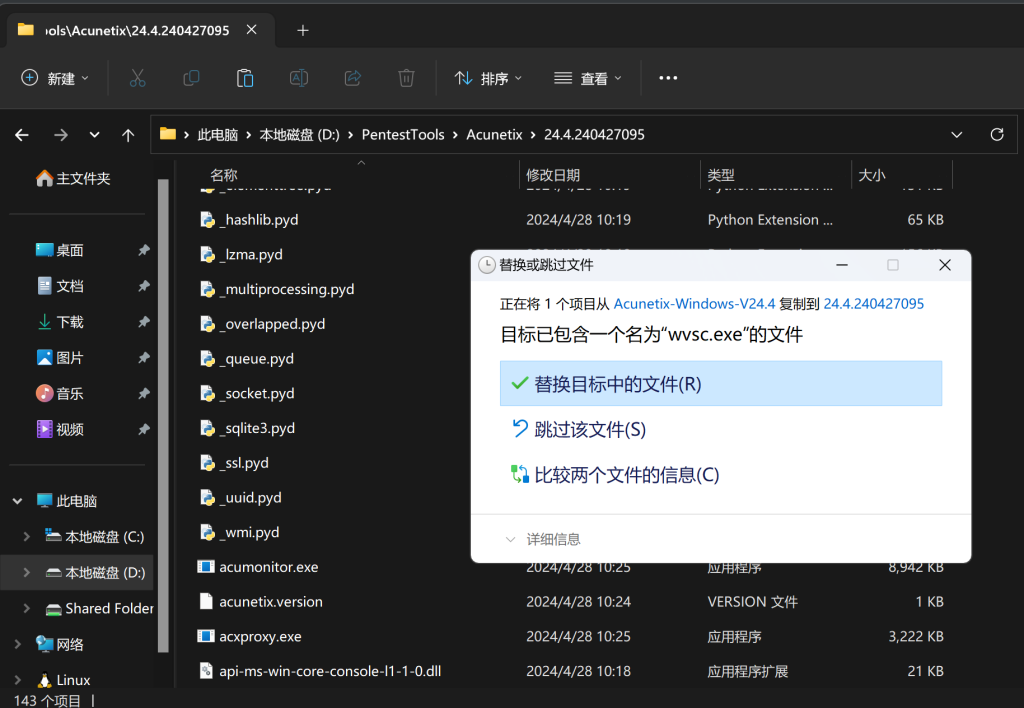1024x708 pixels.
Task: Cut the selection using the scissors icon
Action: click(137, 77)
